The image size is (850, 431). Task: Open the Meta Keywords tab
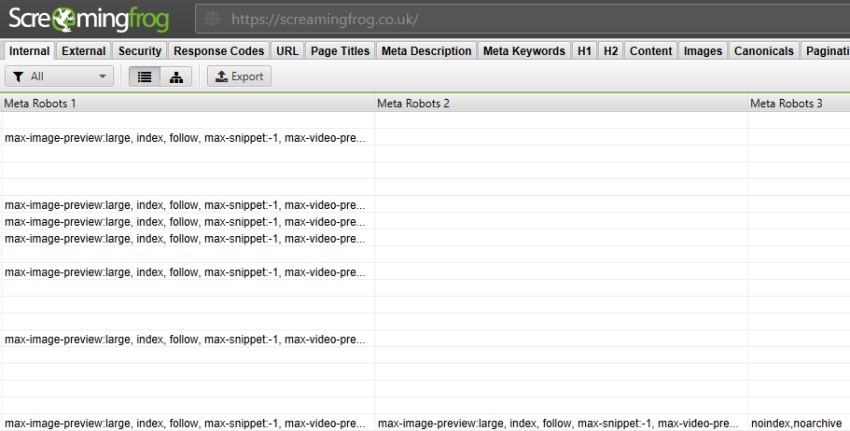click(x=523, y=51)
